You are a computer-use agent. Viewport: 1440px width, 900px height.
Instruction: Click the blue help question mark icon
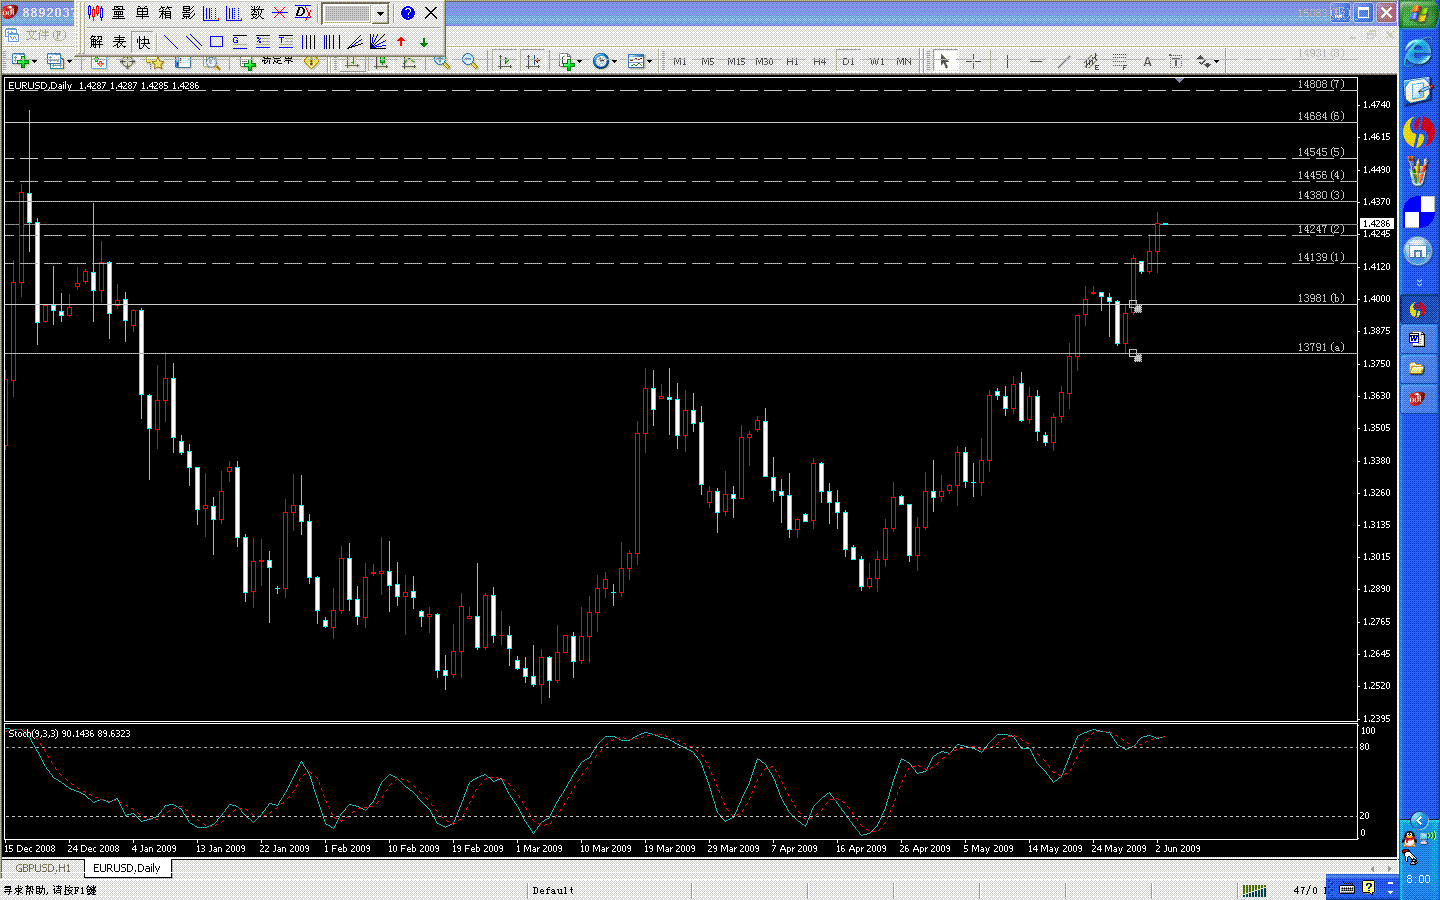click(408, 13)
